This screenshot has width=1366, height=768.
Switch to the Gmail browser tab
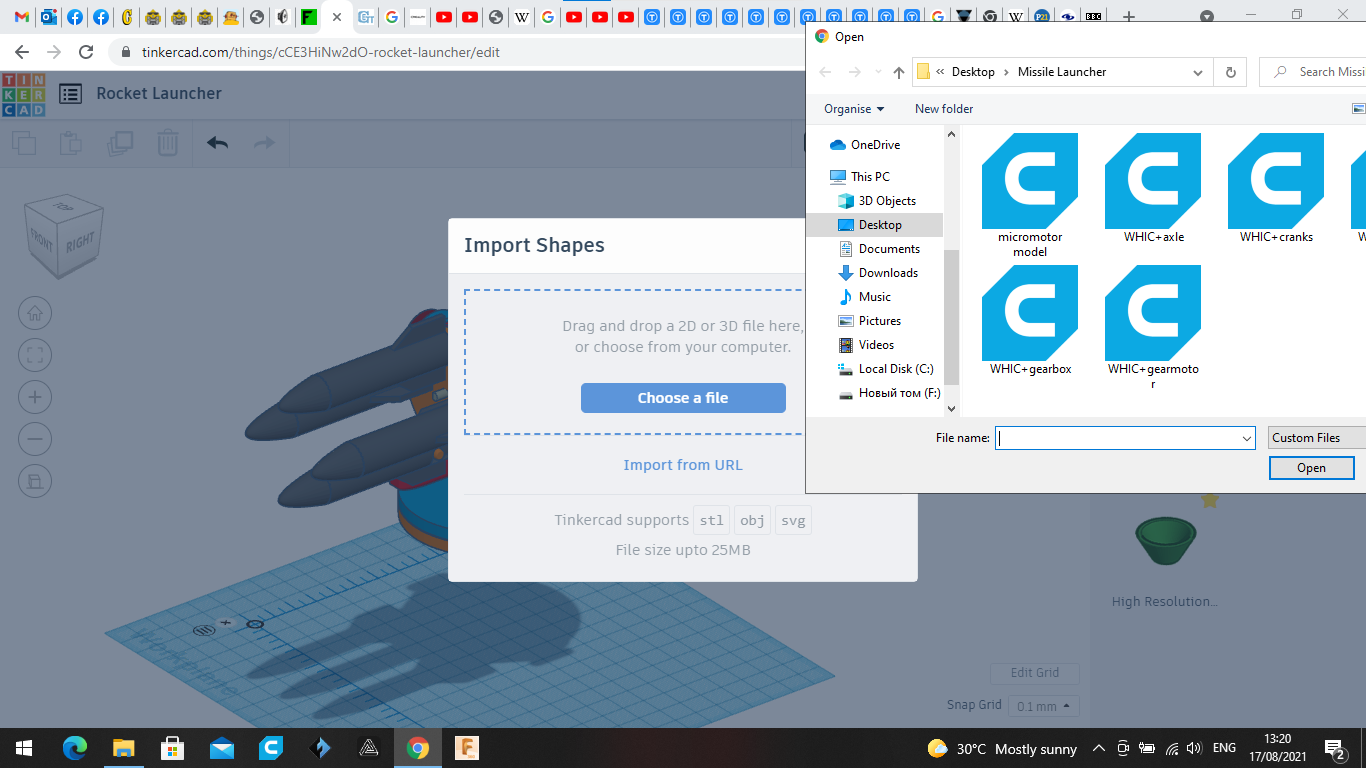22,17
